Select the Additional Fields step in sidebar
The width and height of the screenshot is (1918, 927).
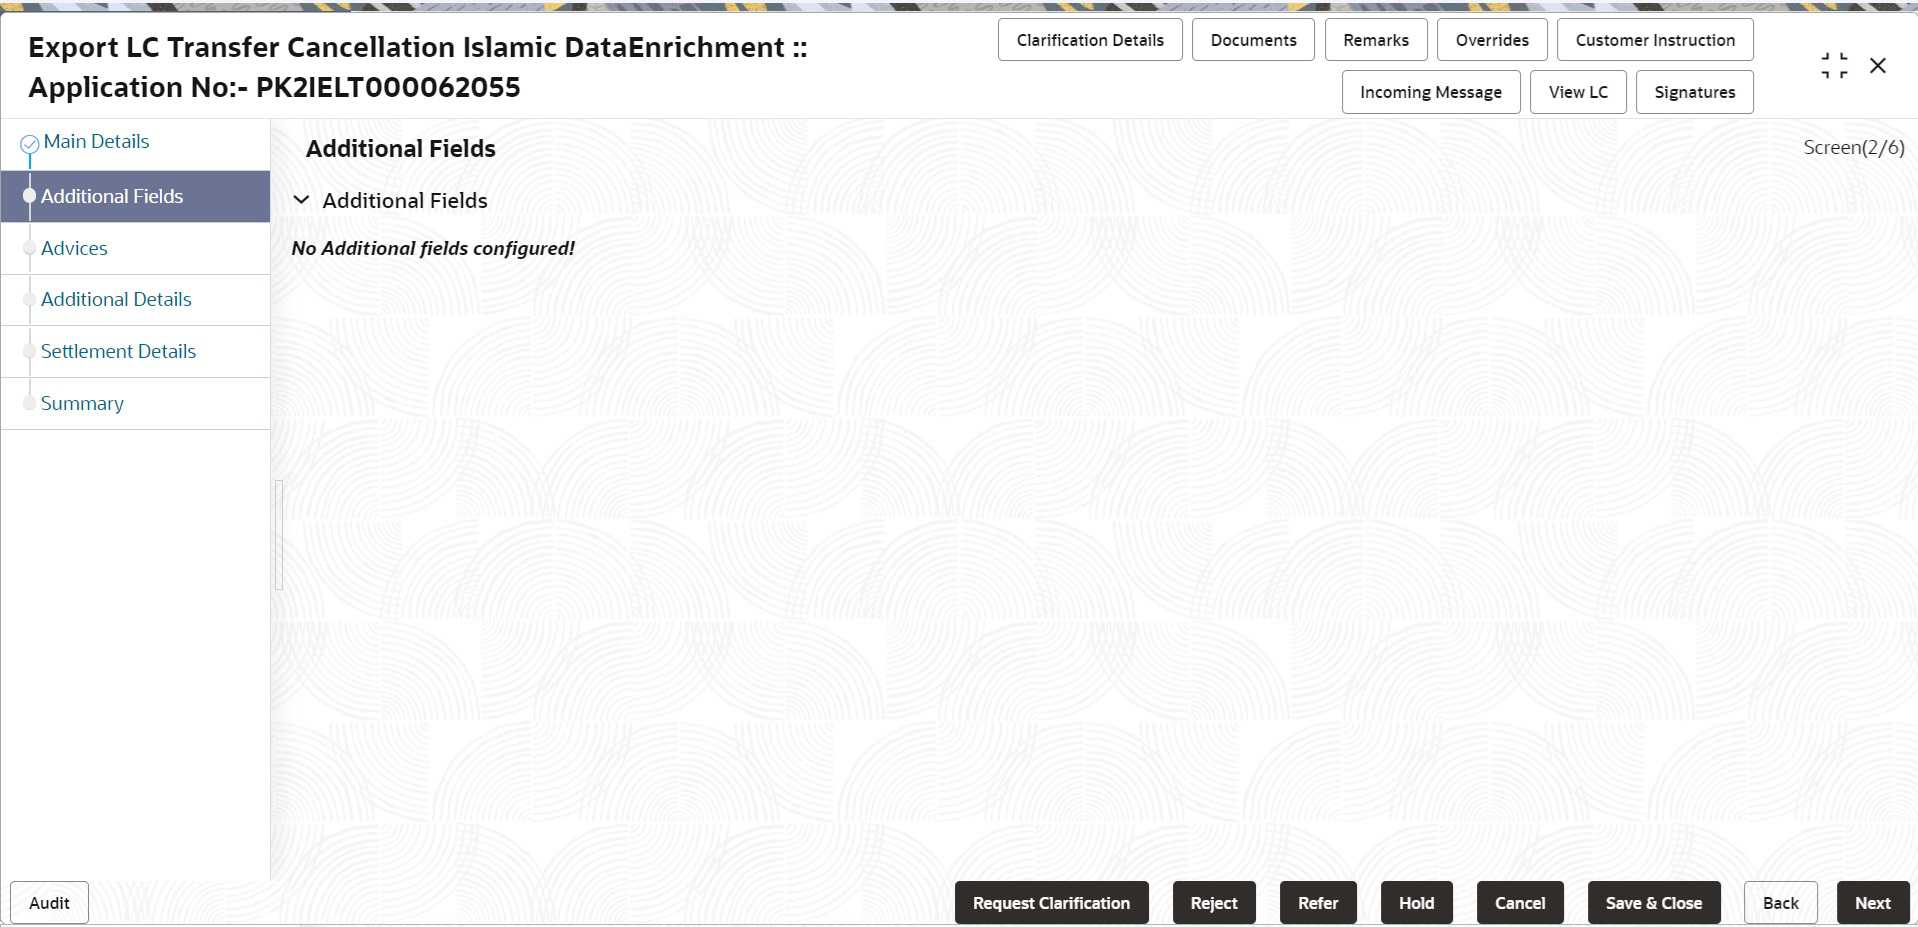pyautogui.click(x=135, y=196)
